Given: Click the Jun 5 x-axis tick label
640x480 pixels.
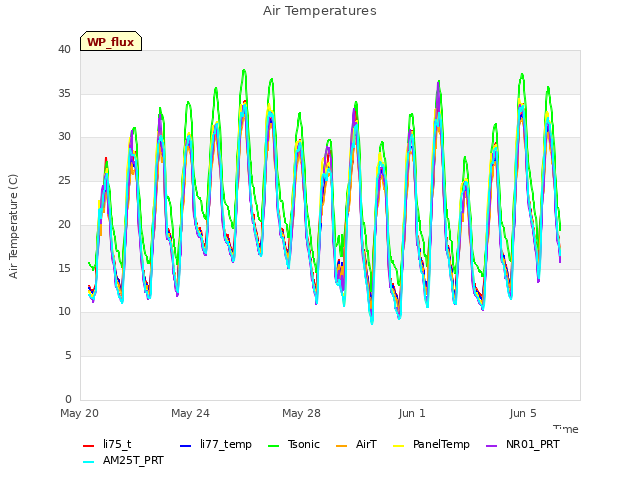Looking at the screenshot, I should [x=523, y=413].
